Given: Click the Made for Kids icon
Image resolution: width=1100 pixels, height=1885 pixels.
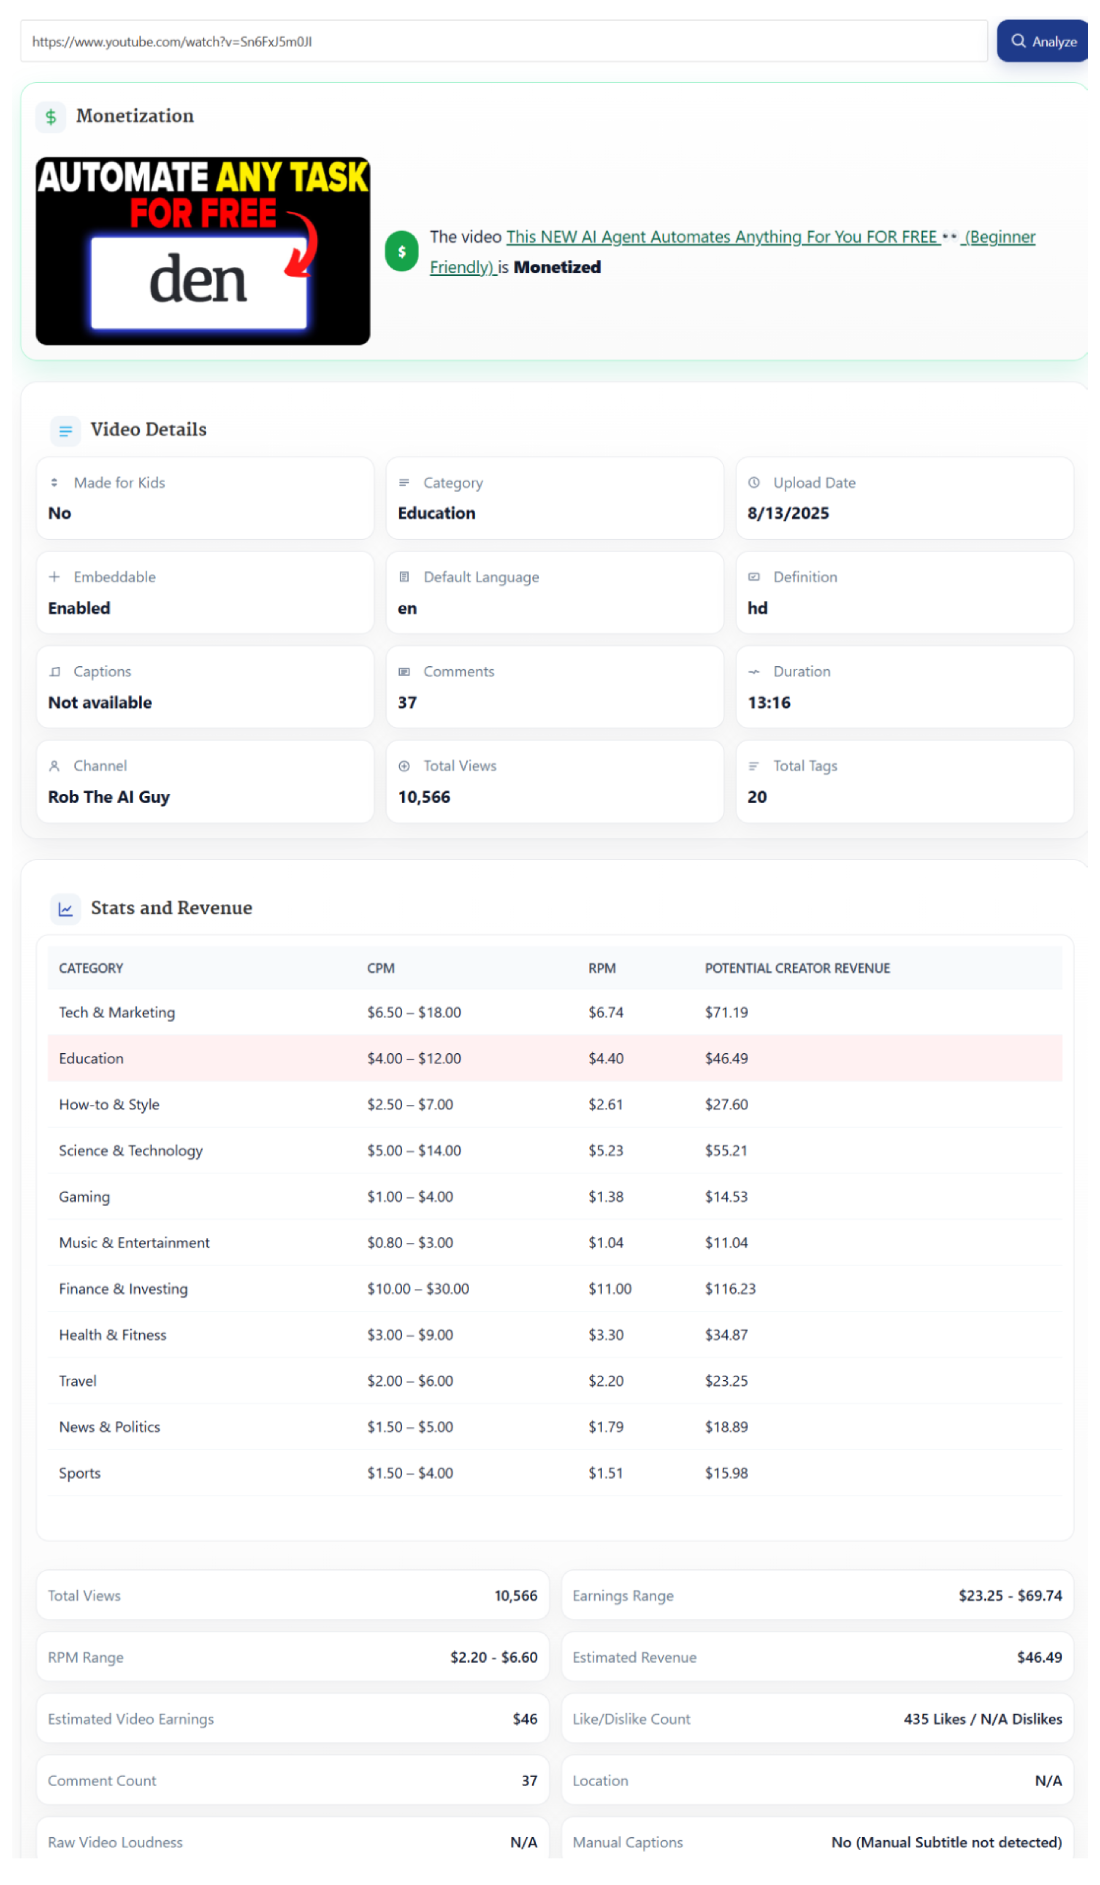Looking at the screenshot, I should coord(54,483).
